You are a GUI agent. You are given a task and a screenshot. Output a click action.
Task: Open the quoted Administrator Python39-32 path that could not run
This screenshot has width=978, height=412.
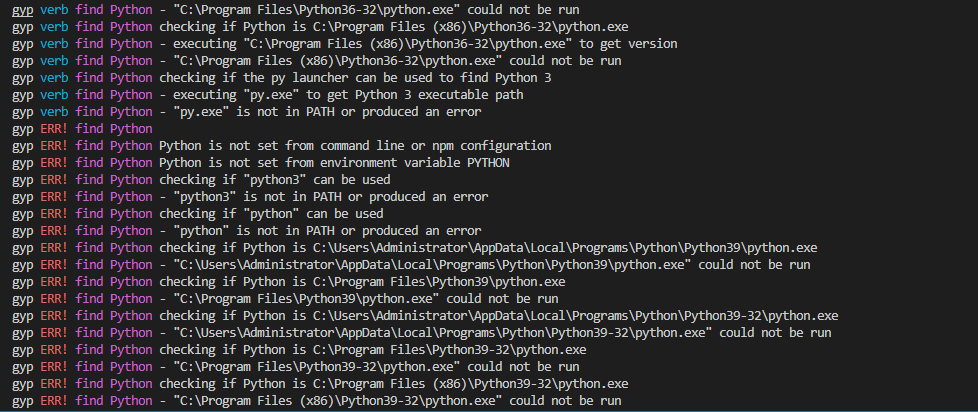pyautogui.click(x=443, y=332)
